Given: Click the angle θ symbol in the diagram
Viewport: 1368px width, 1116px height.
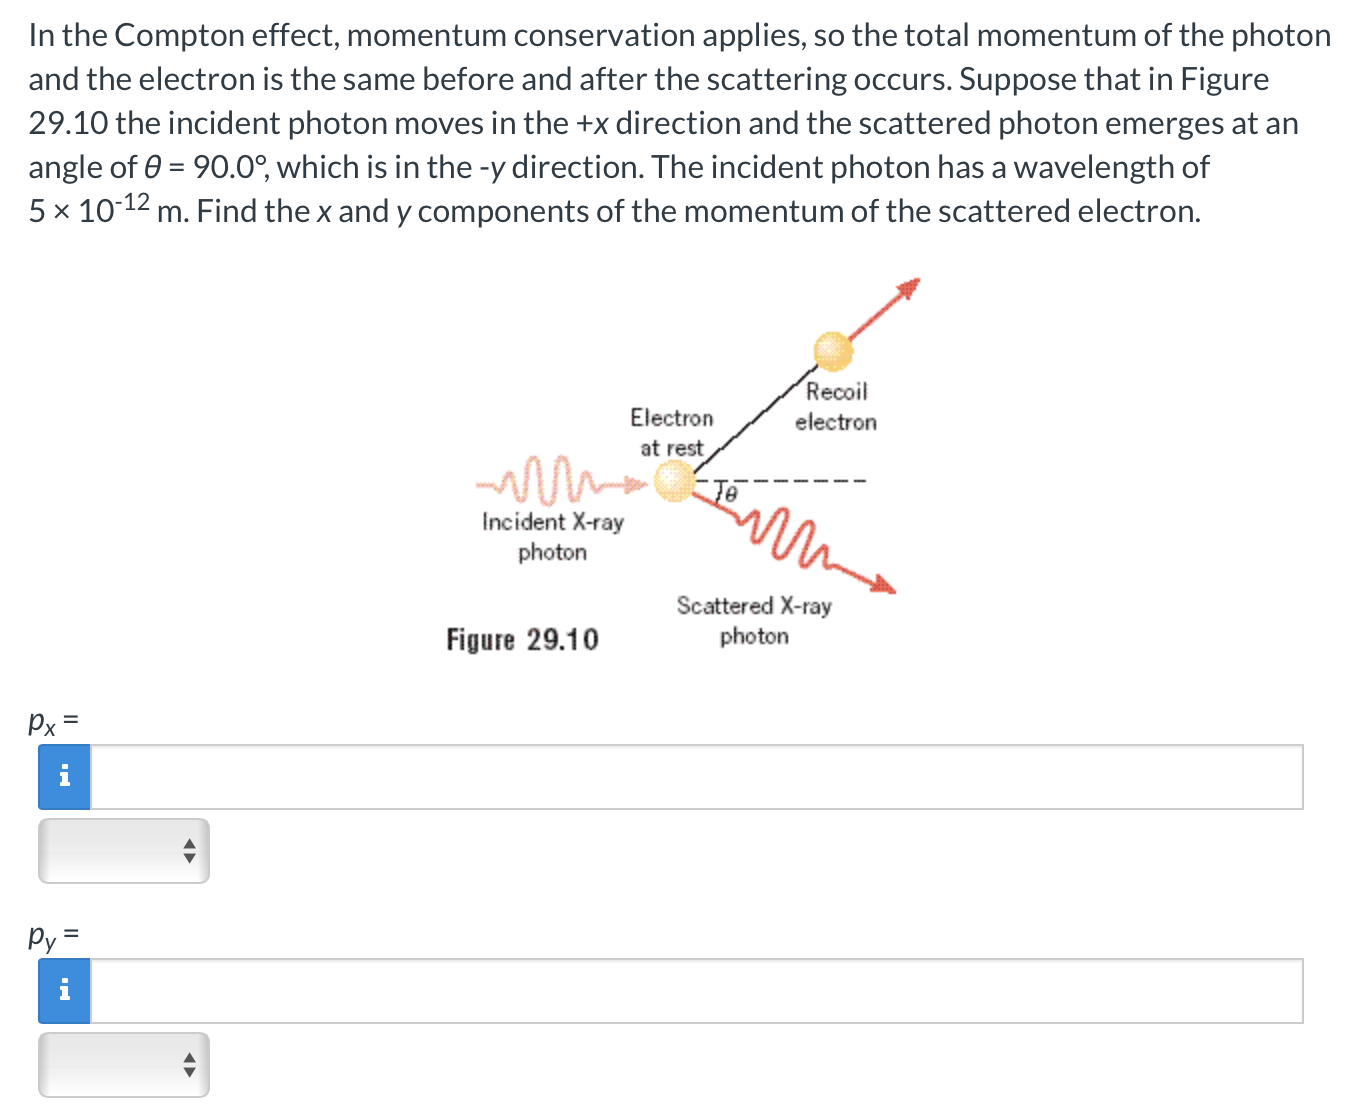Looking at the screenshot, I should point(729,492).
